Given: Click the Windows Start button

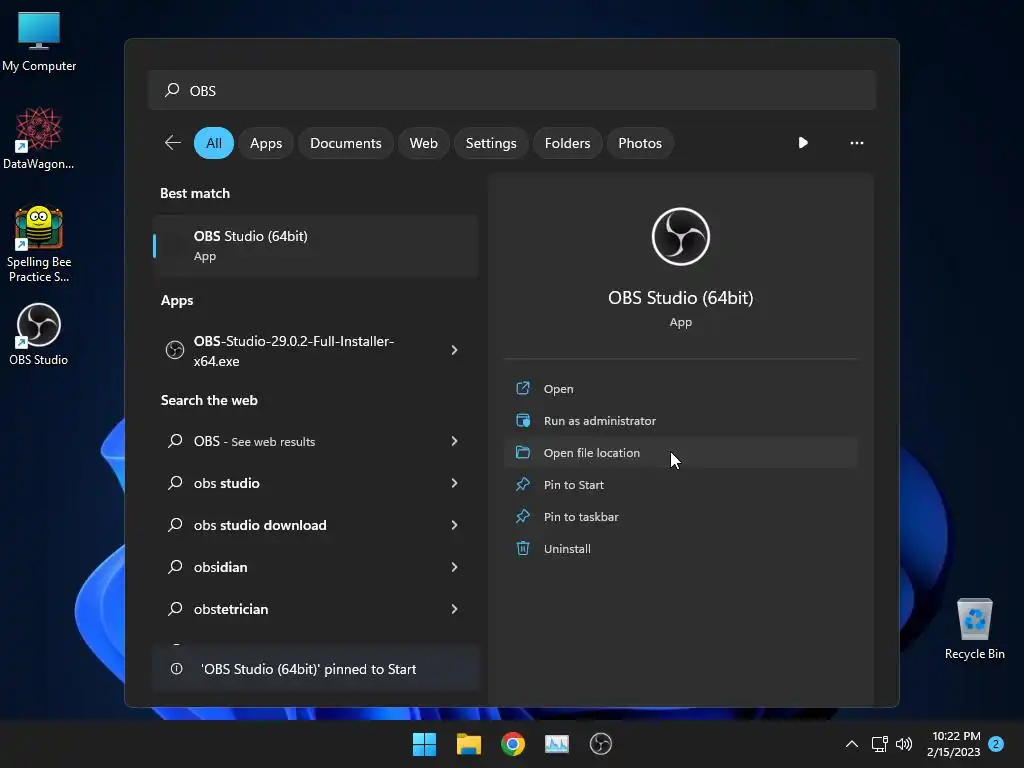Looking at the screenshot, I should pos(424,744).
